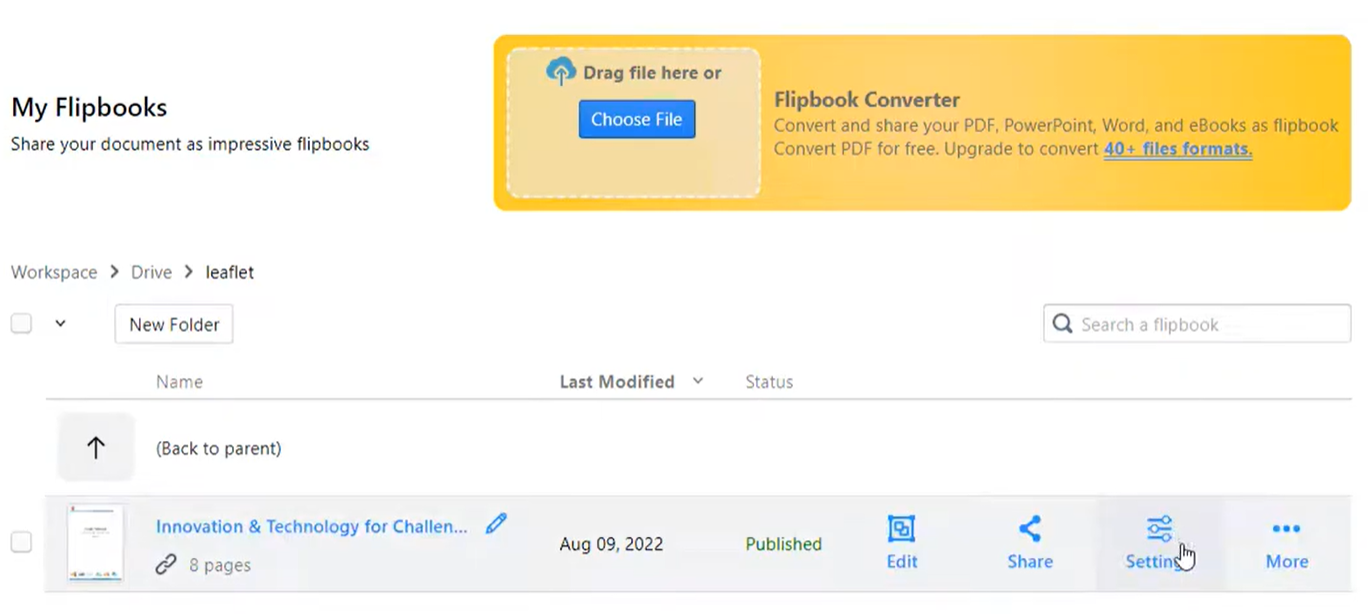This screenshot has width=1368, height=614.
Task: Click the cloud upload icon
Action: pos(561,72)
